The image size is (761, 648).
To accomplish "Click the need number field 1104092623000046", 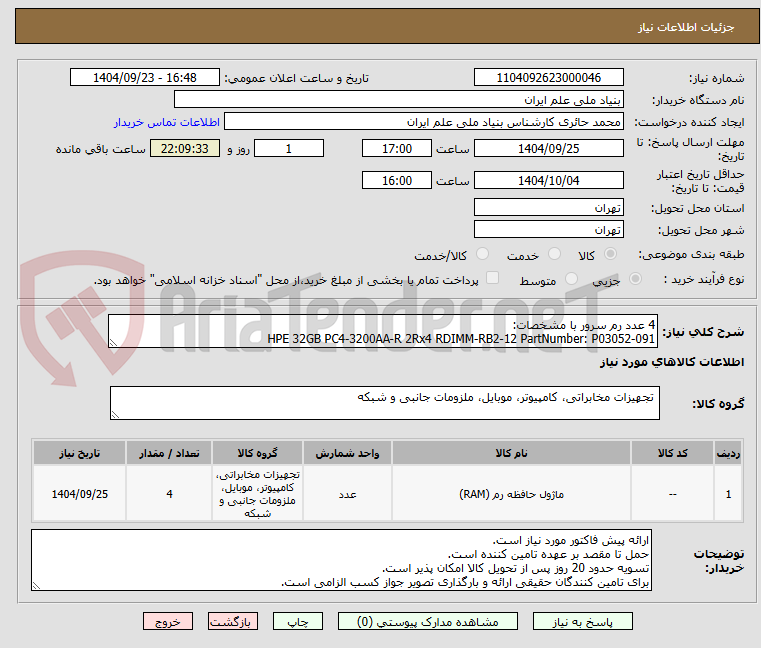I will click(x=548, y=78).
